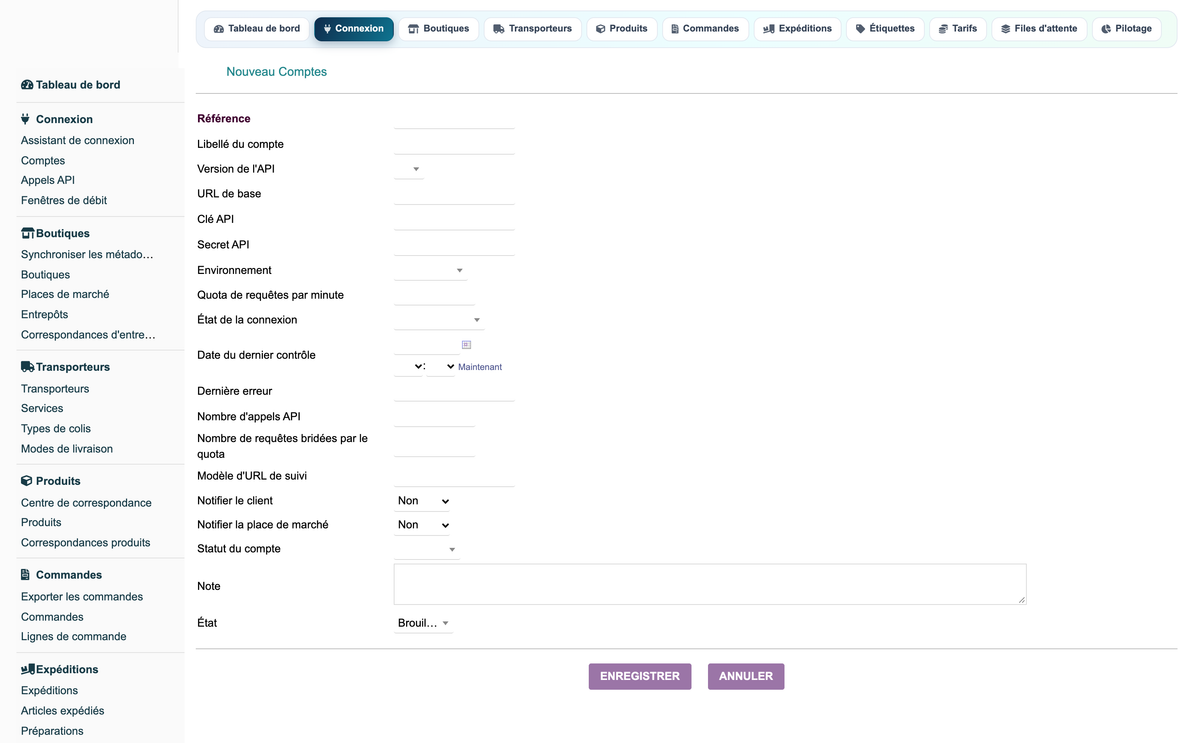The height and width of the screenshot is (743, 1200).
Task: Focus the URL de base field
Action: point(454,194)
